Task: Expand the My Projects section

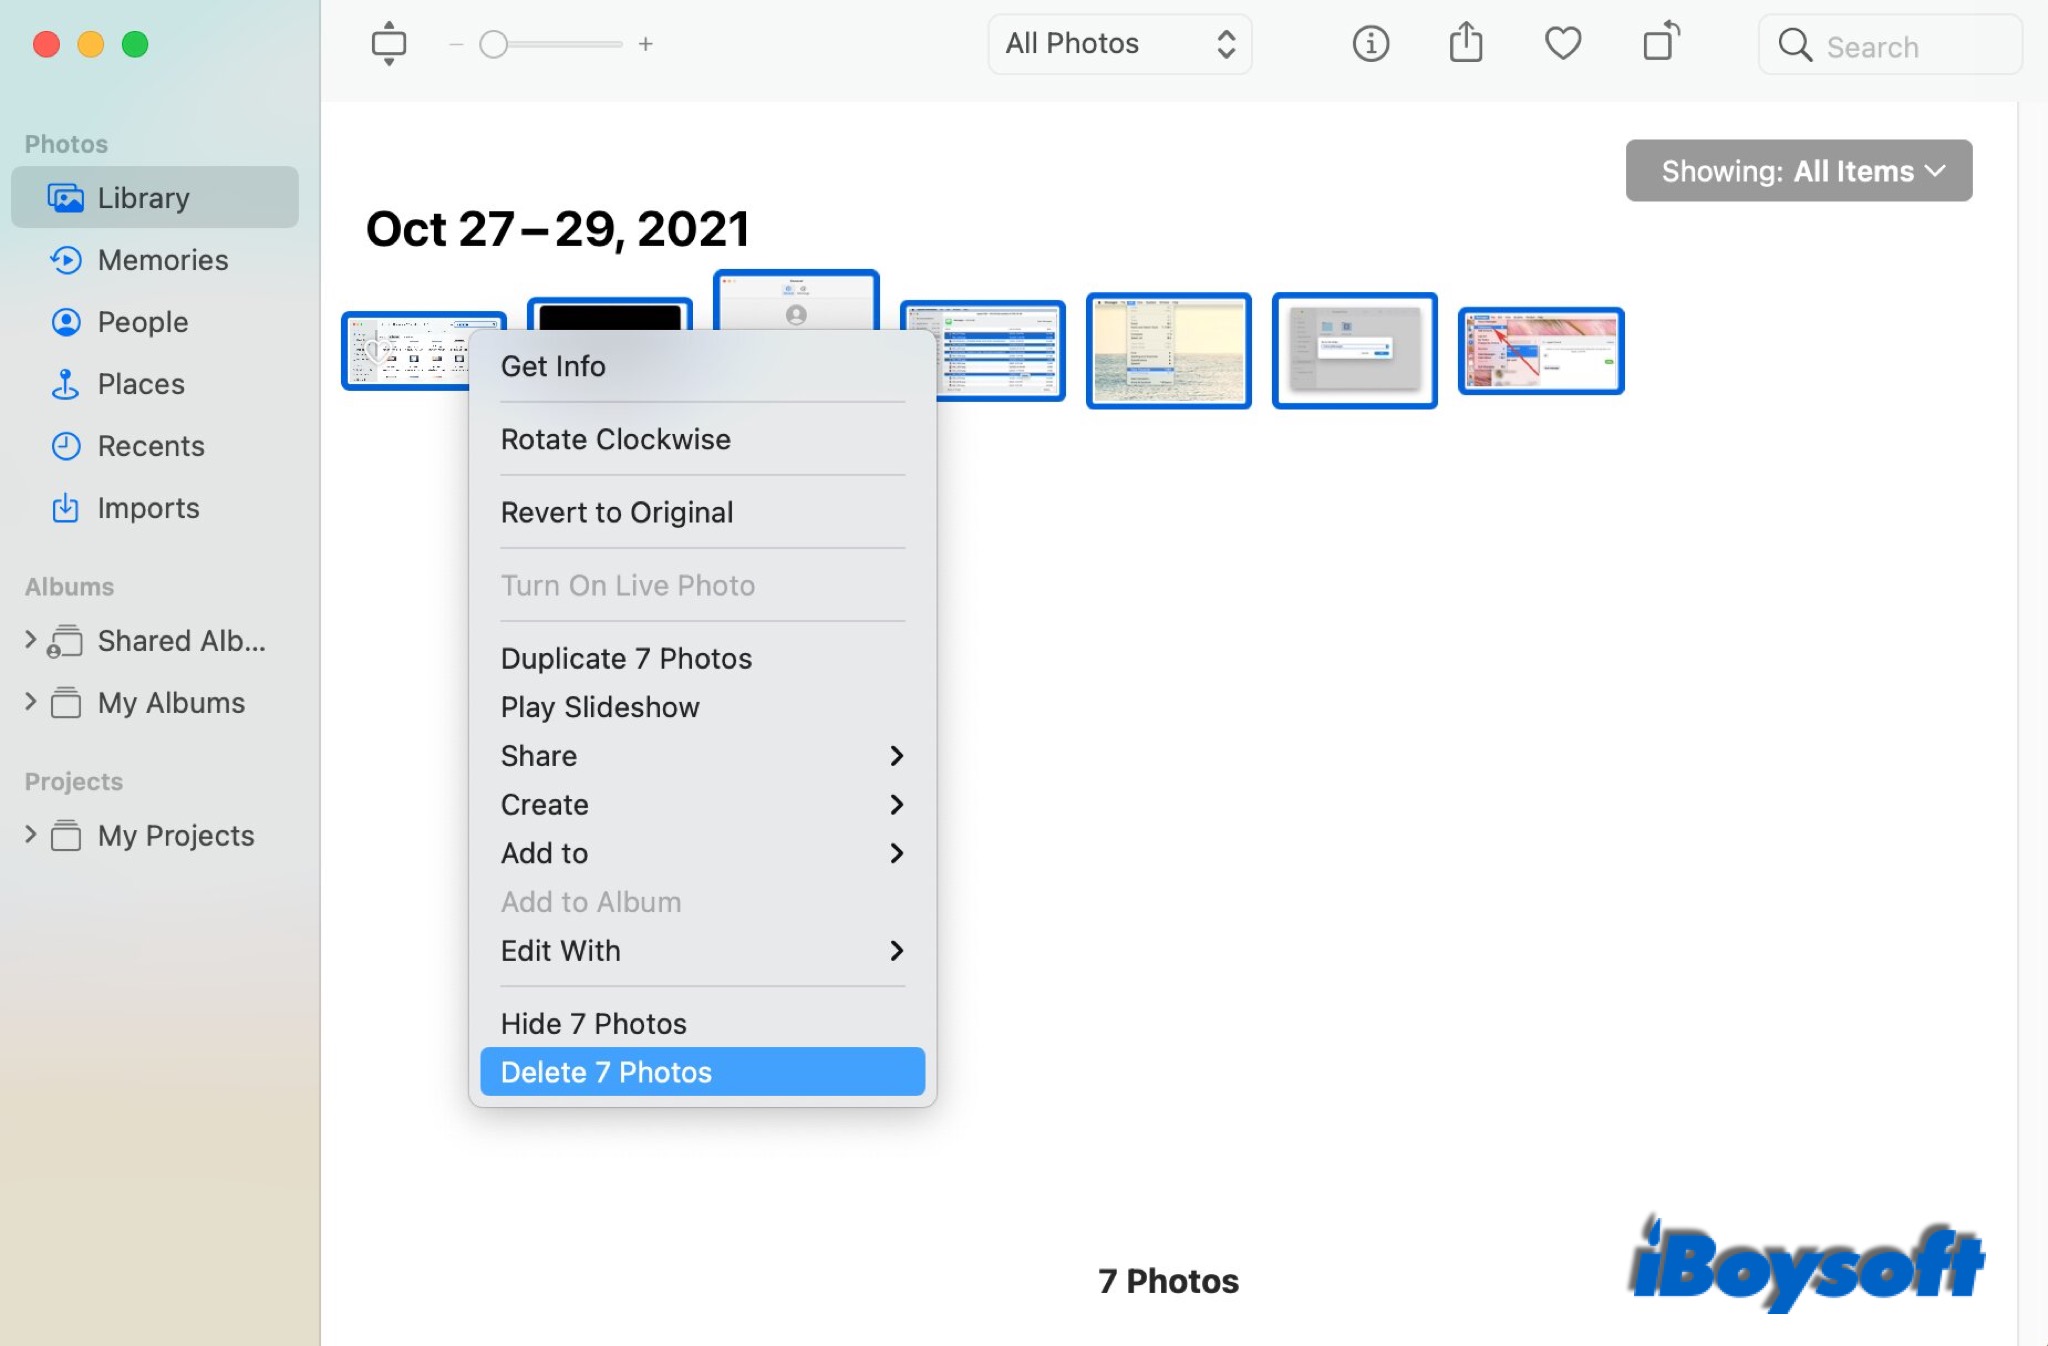Action: click(30, 834)
